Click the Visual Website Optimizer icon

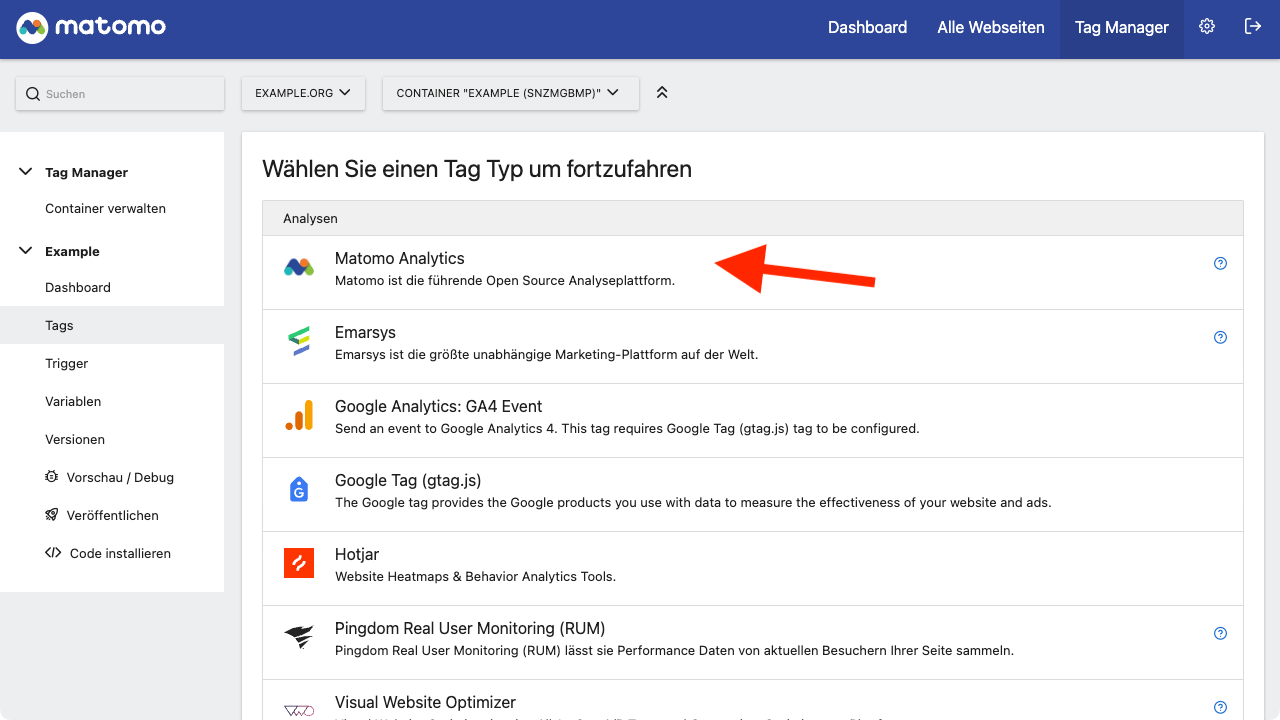click(x=299, y=710)
